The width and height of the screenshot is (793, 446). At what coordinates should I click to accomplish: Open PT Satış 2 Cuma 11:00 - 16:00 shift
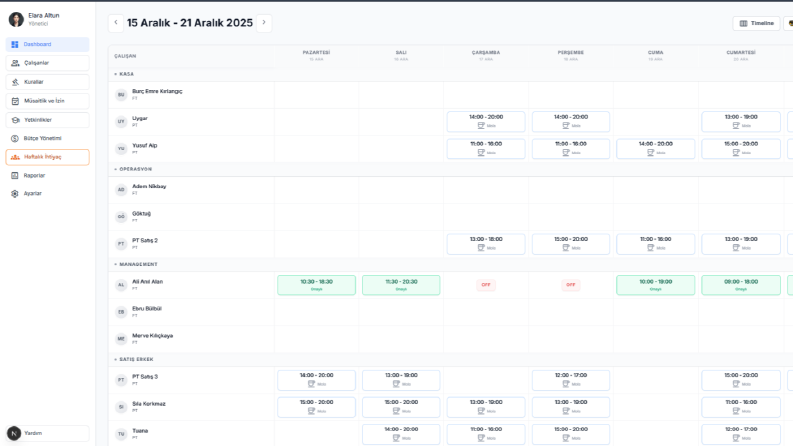point(655,244)
